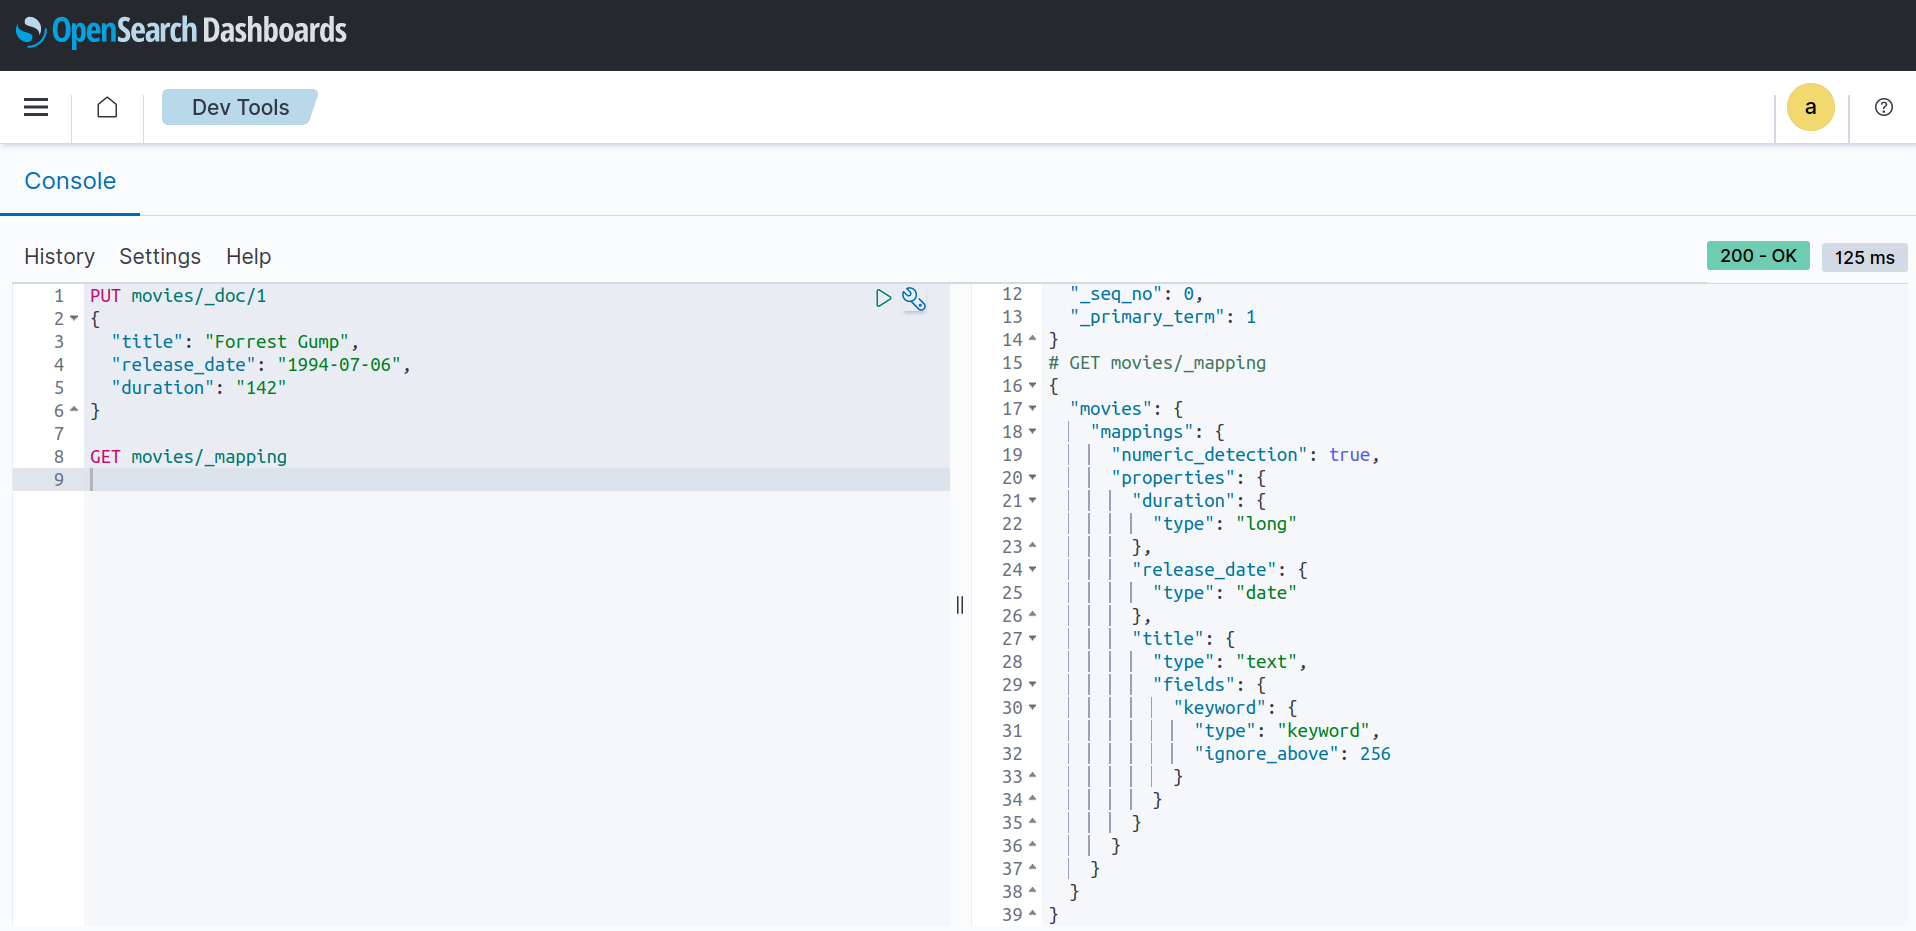This screenshot has height=931, width=1916.
Task: Click the "long" type value
Action: pos(1266,524)
